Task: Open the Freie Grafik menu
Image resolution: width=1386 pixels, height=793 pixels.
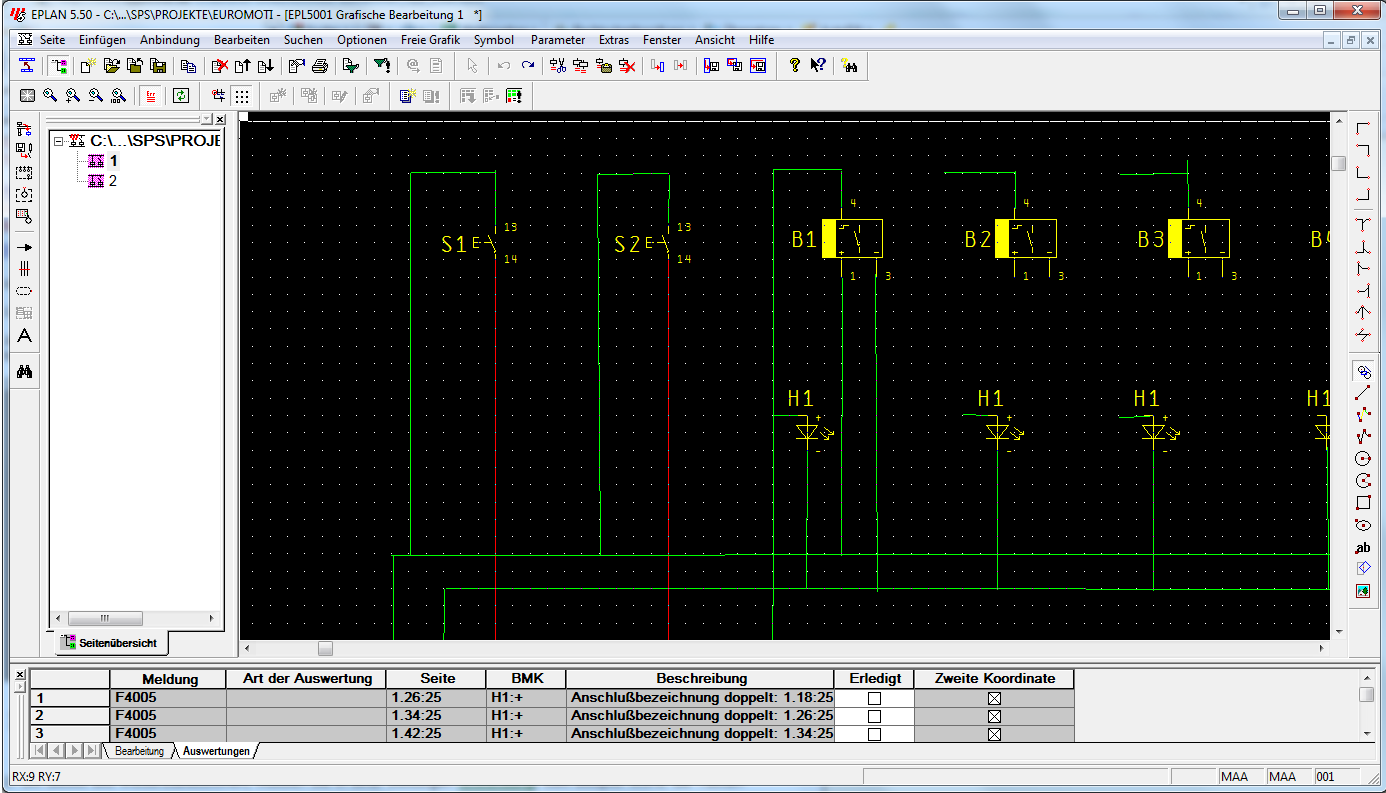Action: click(x=430, y=40)
